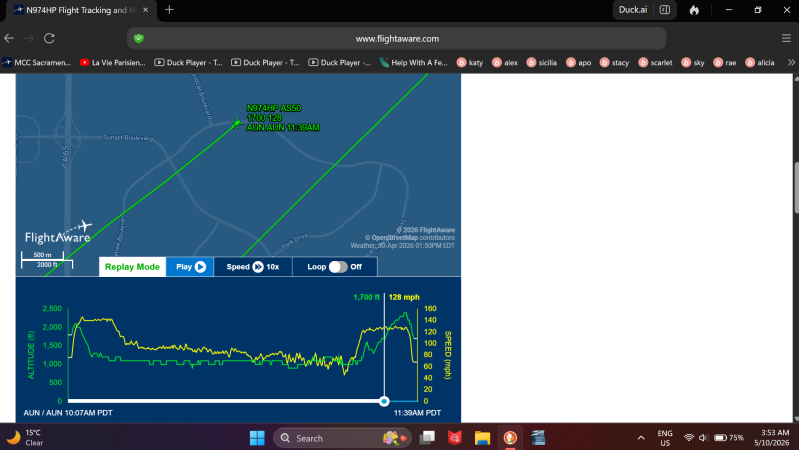Expand the bookmarks overflow chevron
The width and height of the screenshot is (799, 450).
point(791,62)
